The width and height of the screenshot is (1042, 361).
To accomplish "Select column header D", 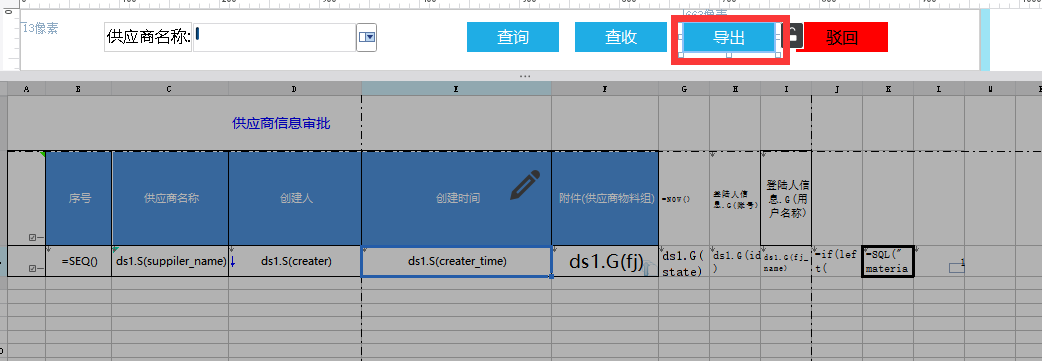I will click(x=295, y=88).
